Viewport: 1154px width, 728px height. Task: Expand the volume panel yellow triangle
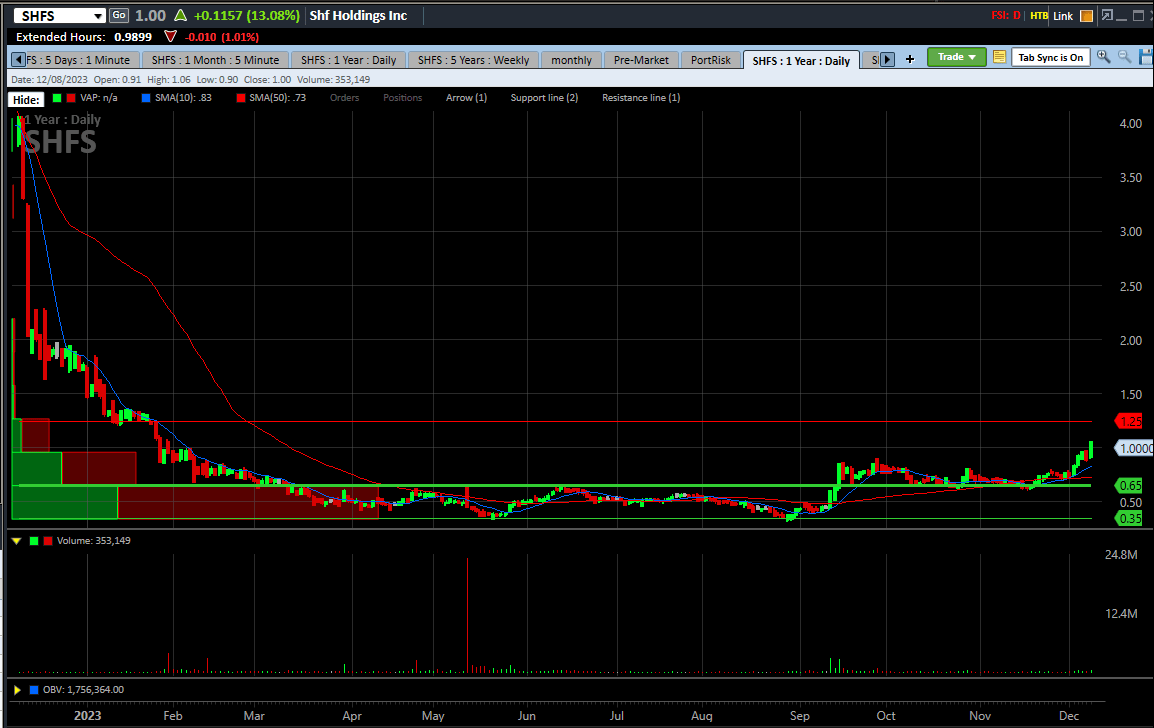click(x=16, y=540)
